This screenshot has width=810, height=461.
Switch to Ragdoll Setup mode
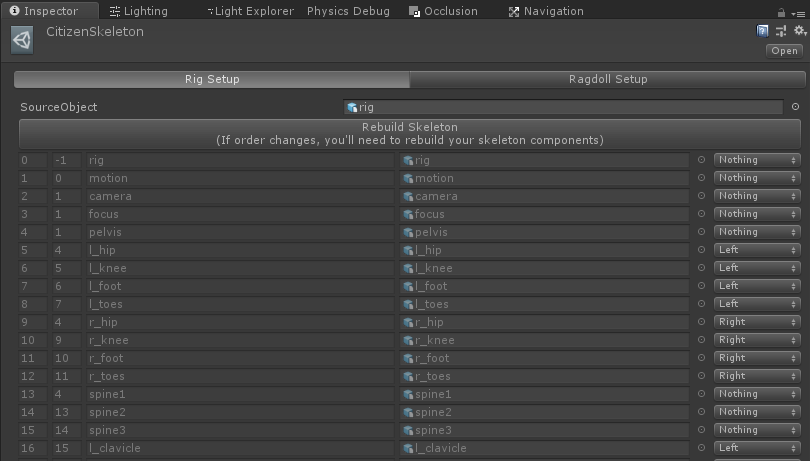(x=608, y=79)
